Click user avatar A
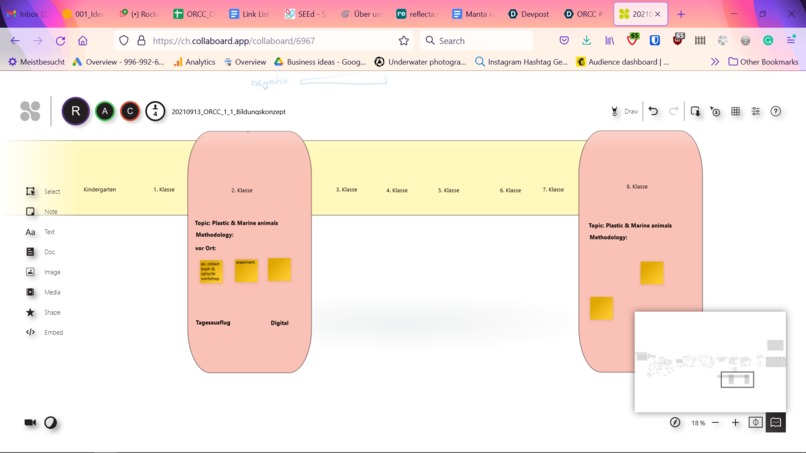This screenshot has width=806, height=453. tap(105, 111)
